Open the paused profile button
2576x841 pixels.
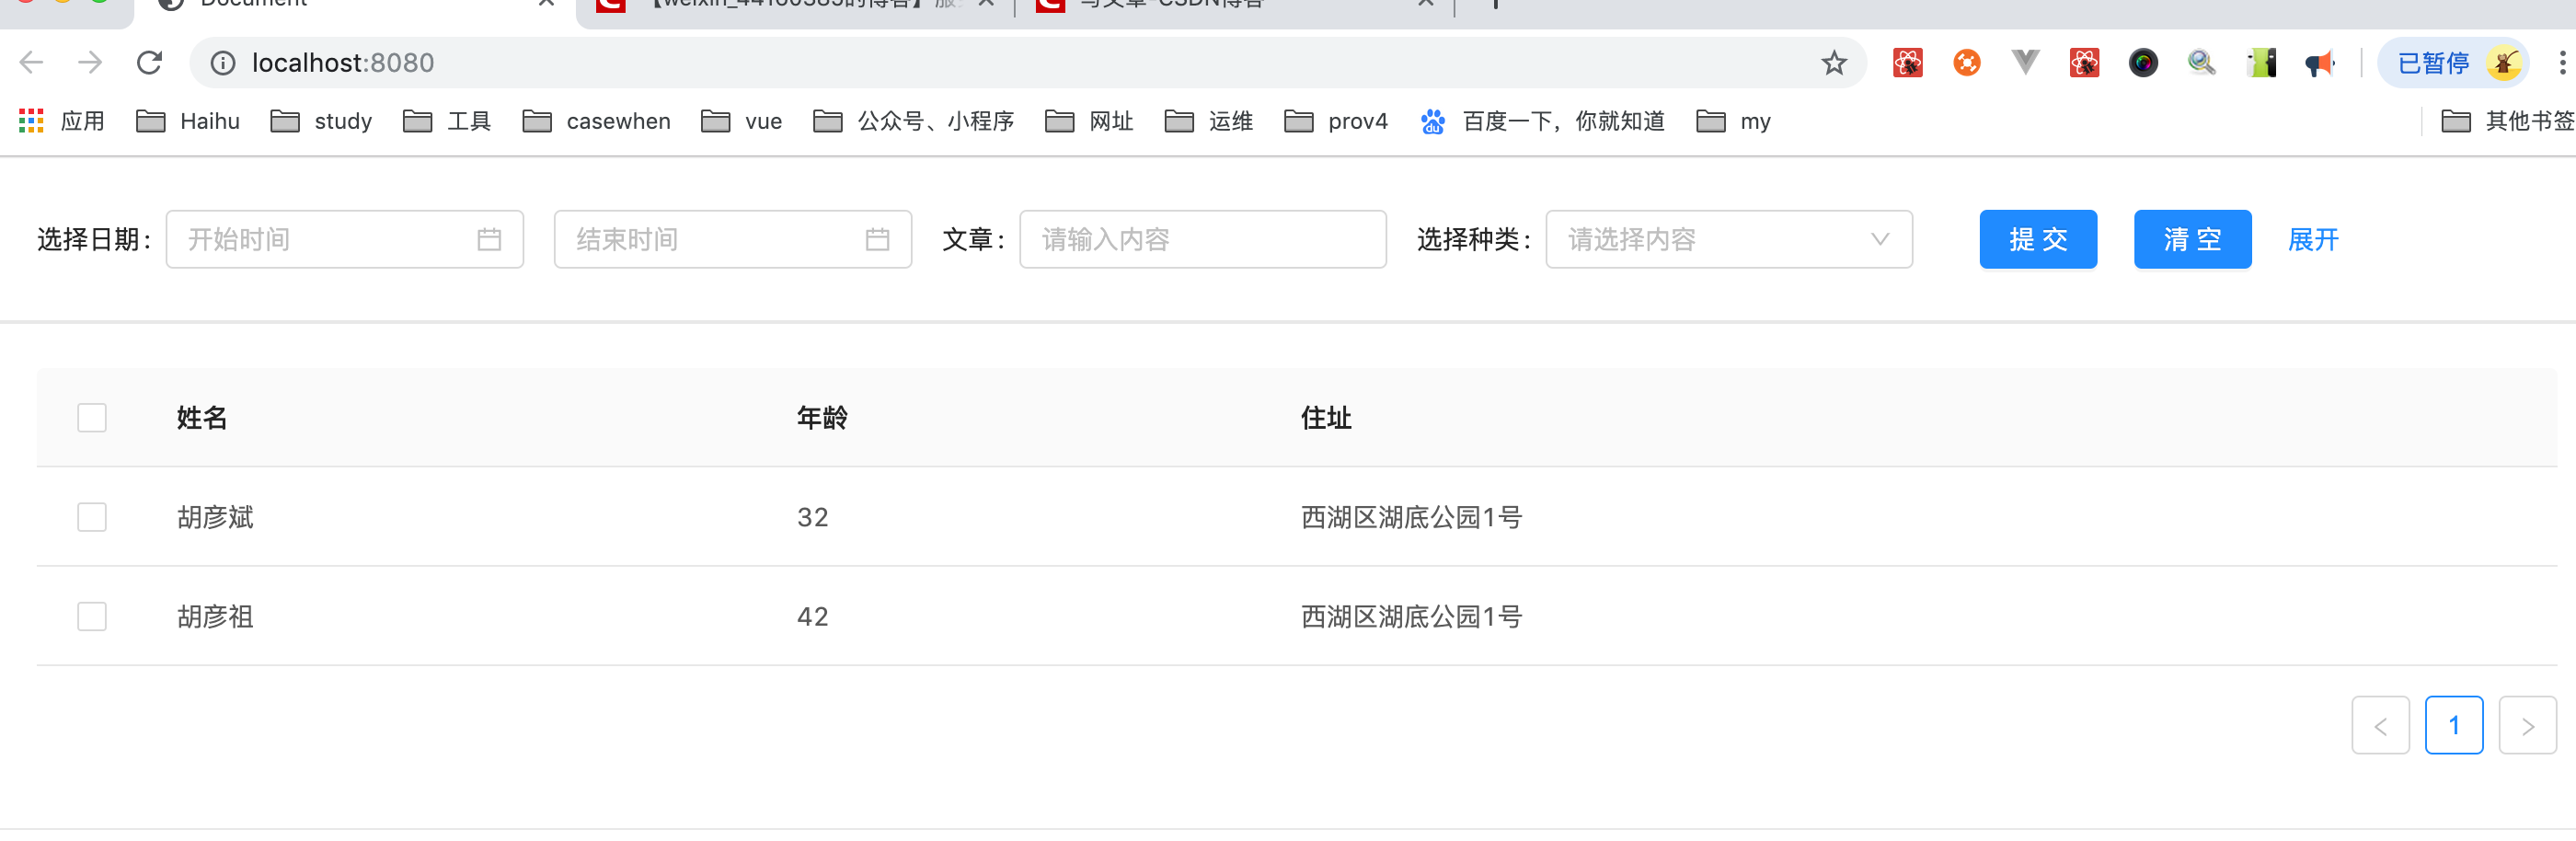[2453, 63]
